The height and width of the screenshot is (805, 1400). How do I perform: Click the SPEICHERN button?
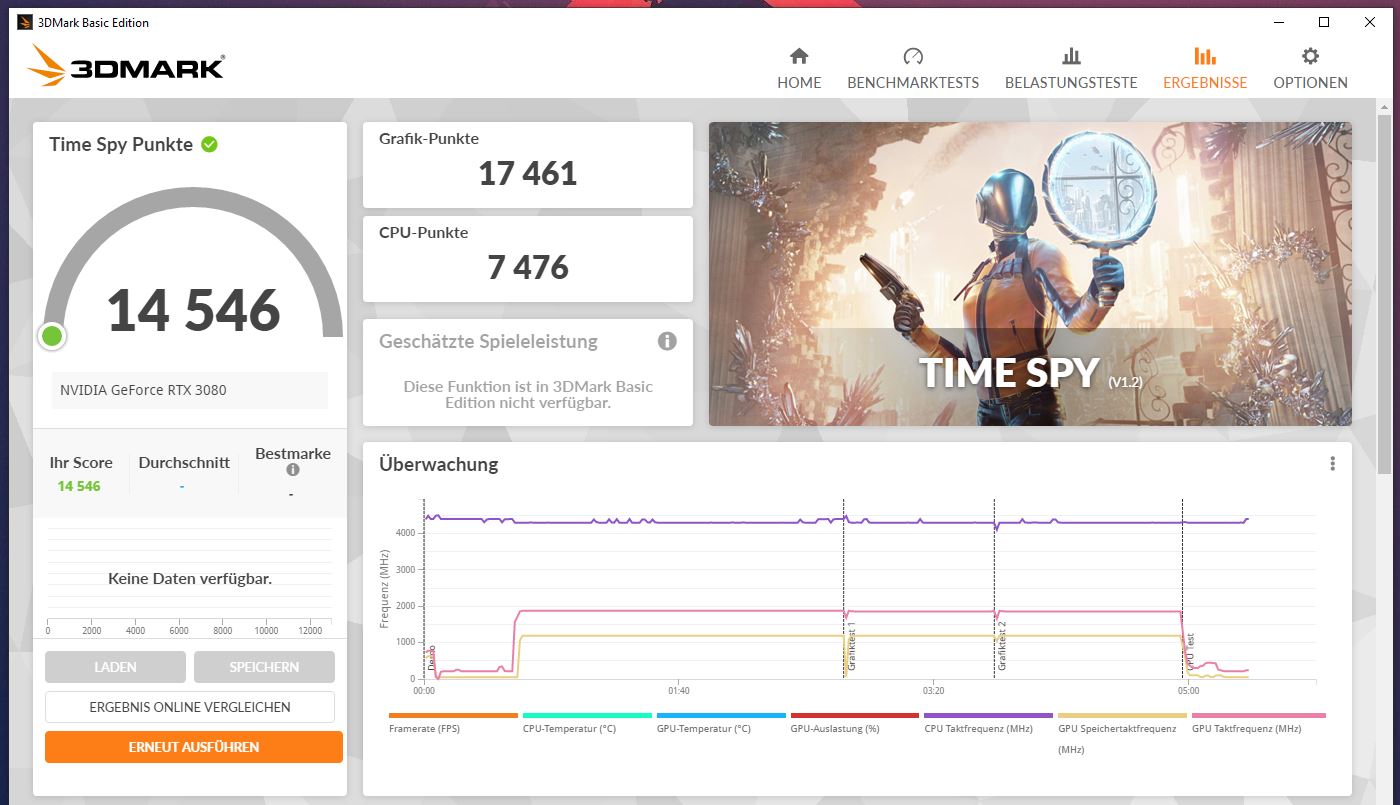264,667
